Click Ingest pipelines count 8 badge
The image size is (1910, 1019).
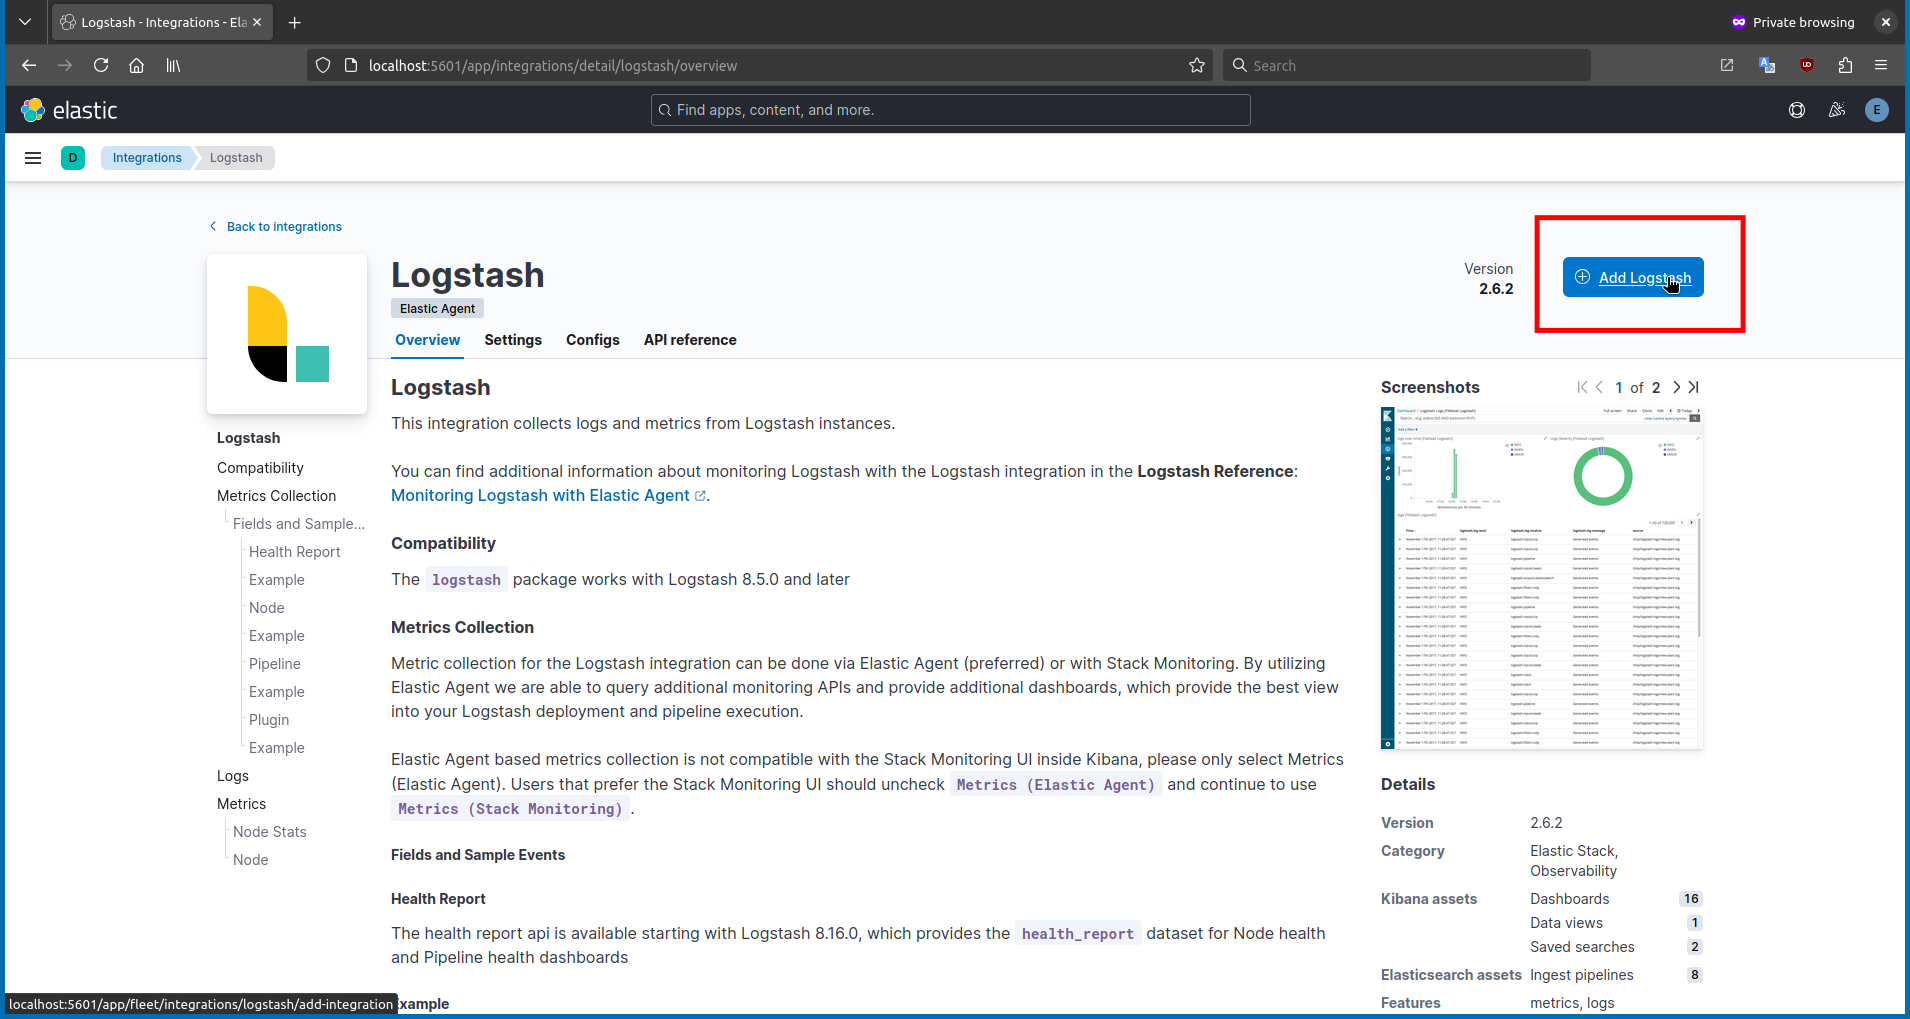coord(1695,975)
